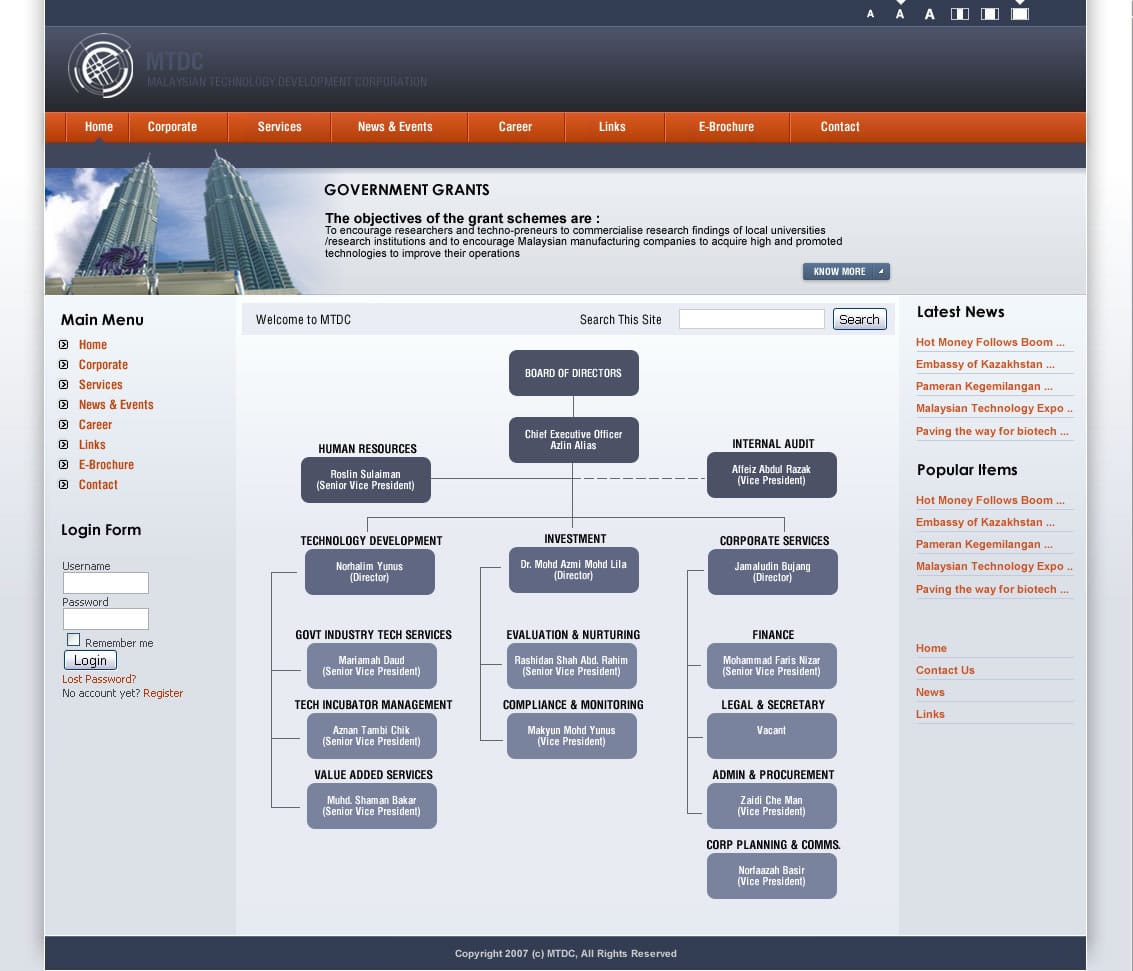Open Corporate in the Main Menu sidebar
Viewport: 1133px width, 971px height.
(103, 365)
